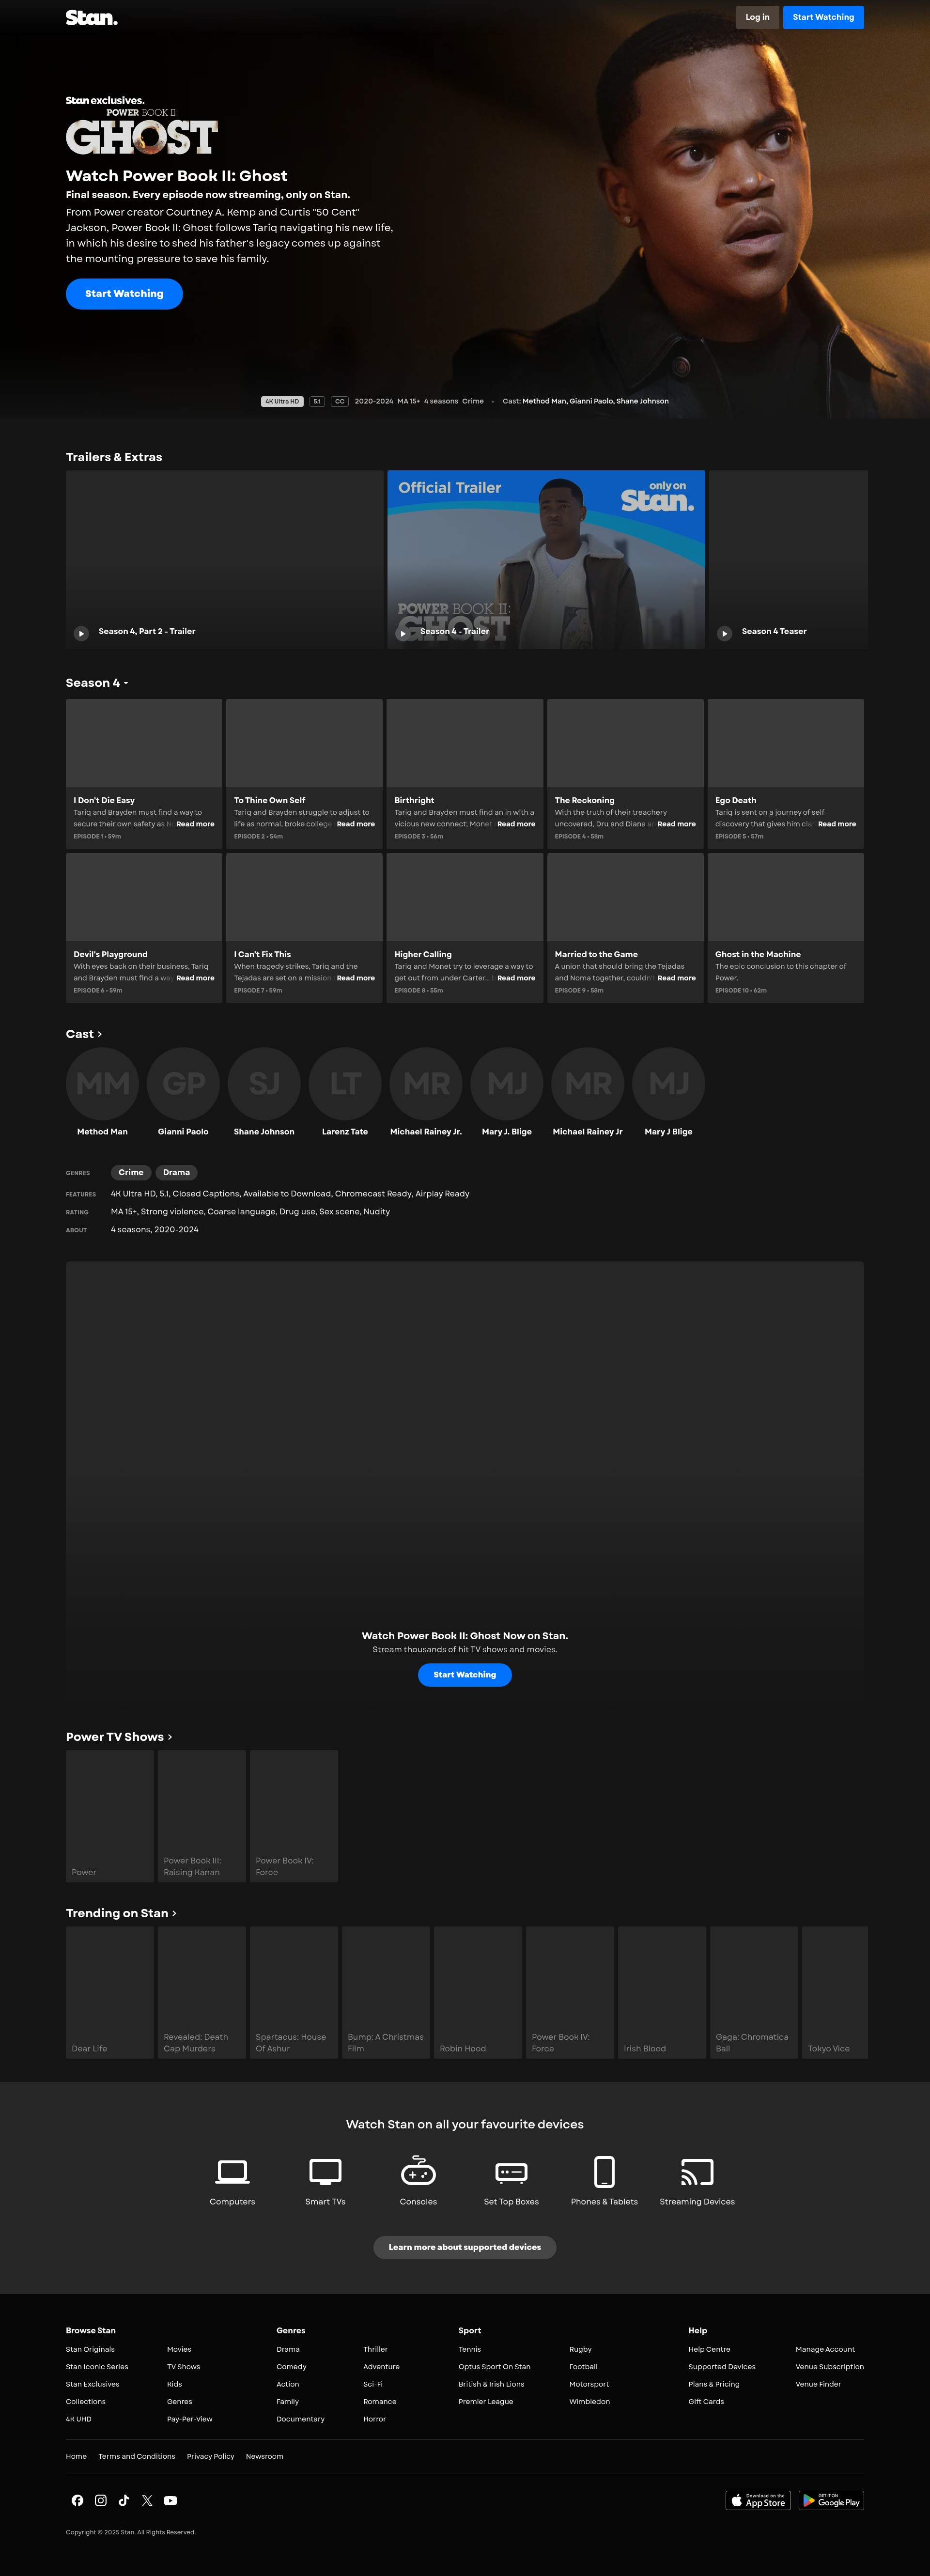This screenshot has height=2576, width=930.
Task: Open the Tokyo Vice trending tile
Action: coord(835,1992)
